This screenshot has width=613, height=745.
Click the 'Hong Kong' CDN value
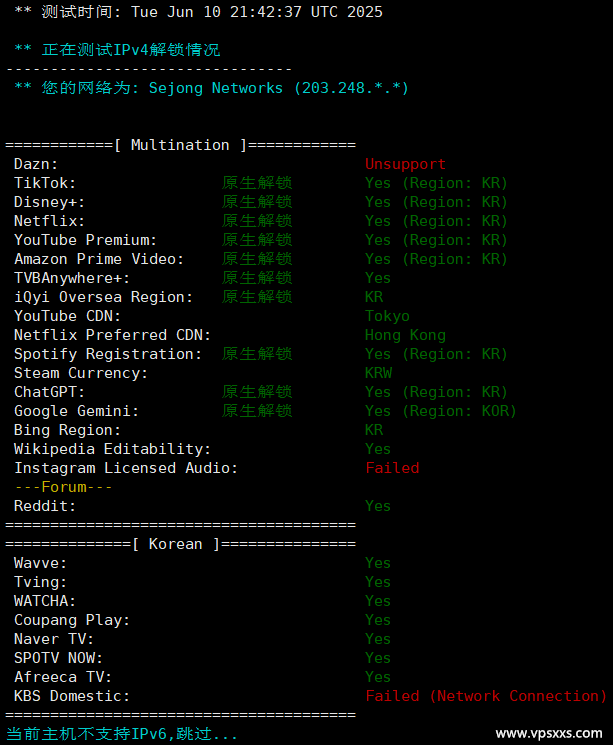405,335
